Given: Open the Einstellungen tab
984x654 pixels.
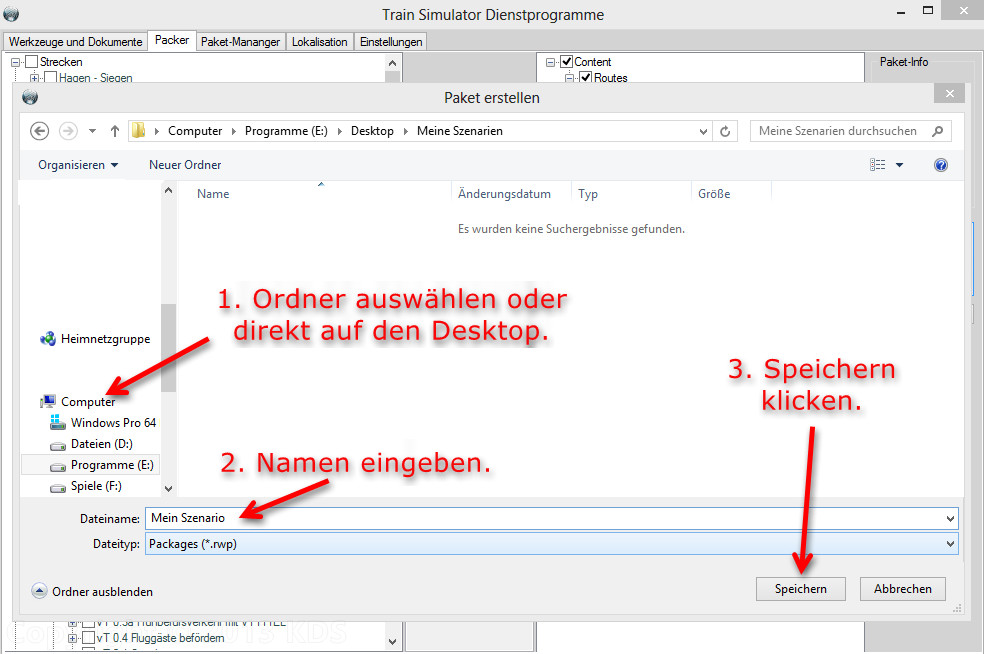Looking at the screenshot, I should click(391, 42).
